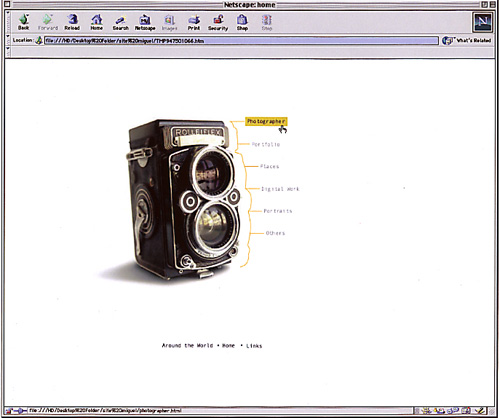The image size is (500, 418).
Task: Go back with the Back toolbar button
Action: [23, 22]
